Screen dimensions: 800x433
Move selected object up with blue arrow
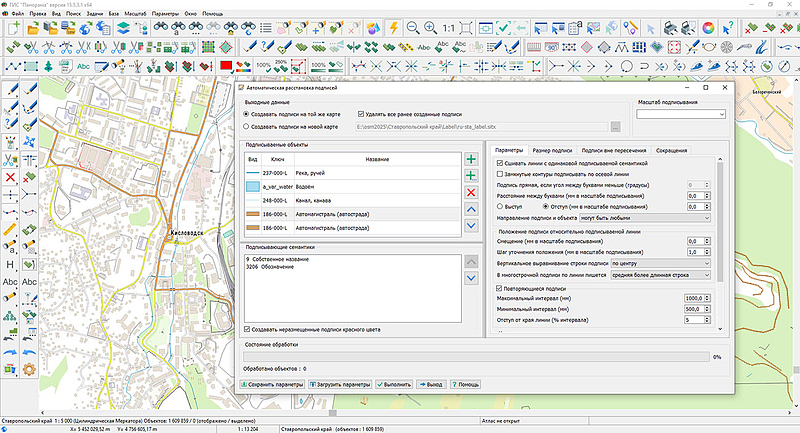pos(472,208)
